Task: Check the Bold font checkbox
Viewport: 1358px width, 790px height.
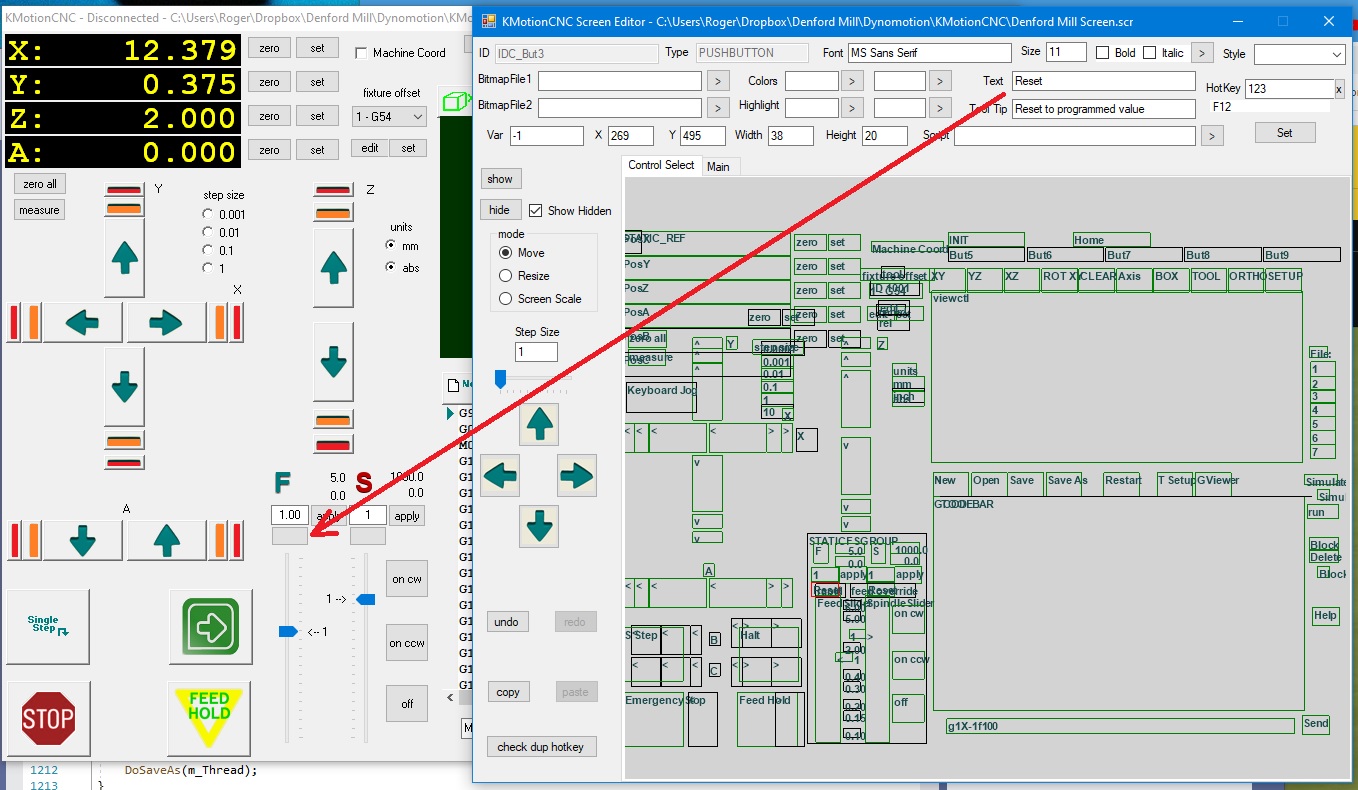Action: (x=1103, y=53)
